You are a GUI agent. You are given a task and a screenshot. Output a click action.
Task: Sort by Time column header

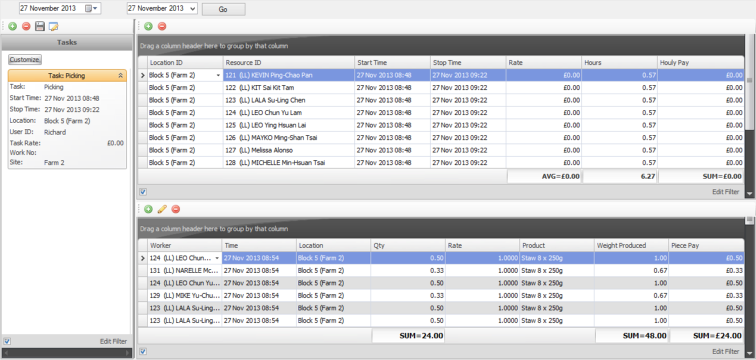click(259, 245)
